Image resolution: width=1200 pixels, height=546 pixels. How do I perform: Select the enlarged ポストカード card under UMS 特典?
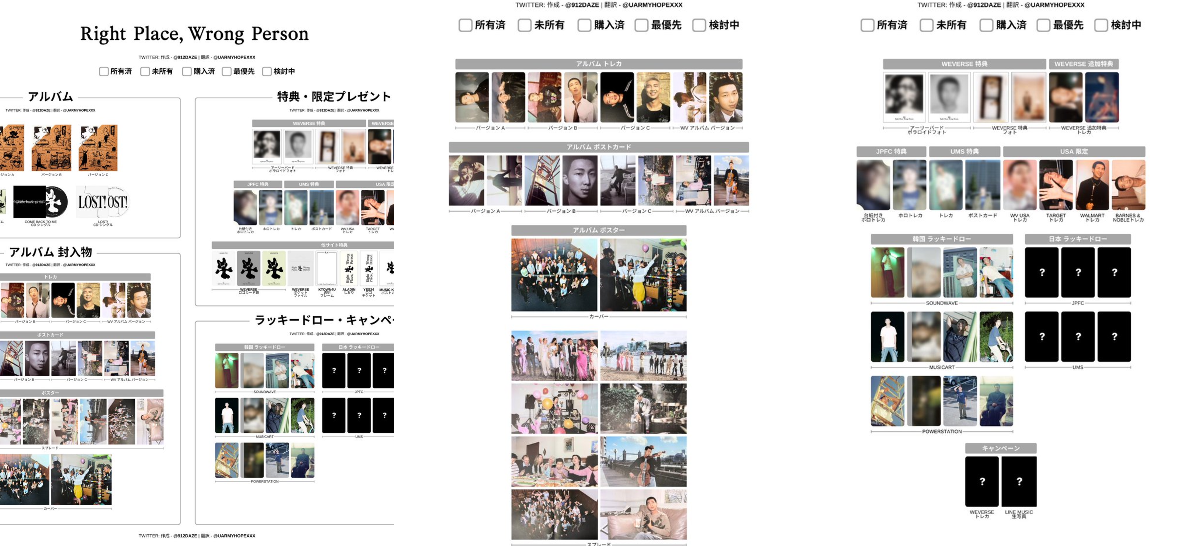983,184
